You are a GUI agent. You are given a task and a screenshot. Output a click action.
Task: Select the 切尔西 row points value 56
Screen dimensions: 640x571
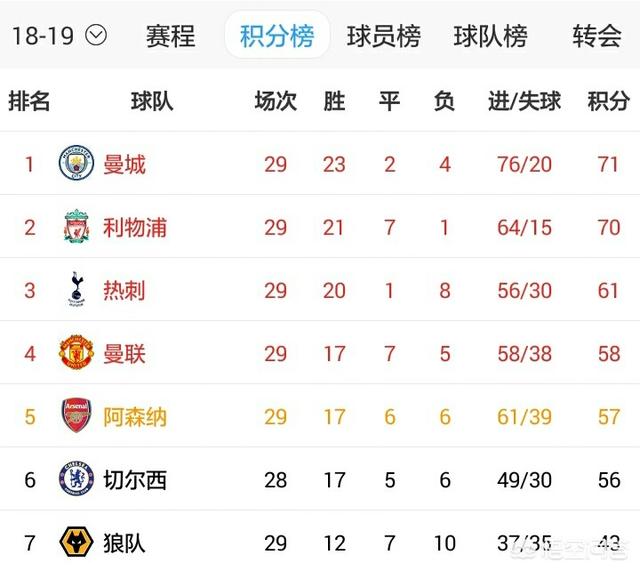(608, 480)
